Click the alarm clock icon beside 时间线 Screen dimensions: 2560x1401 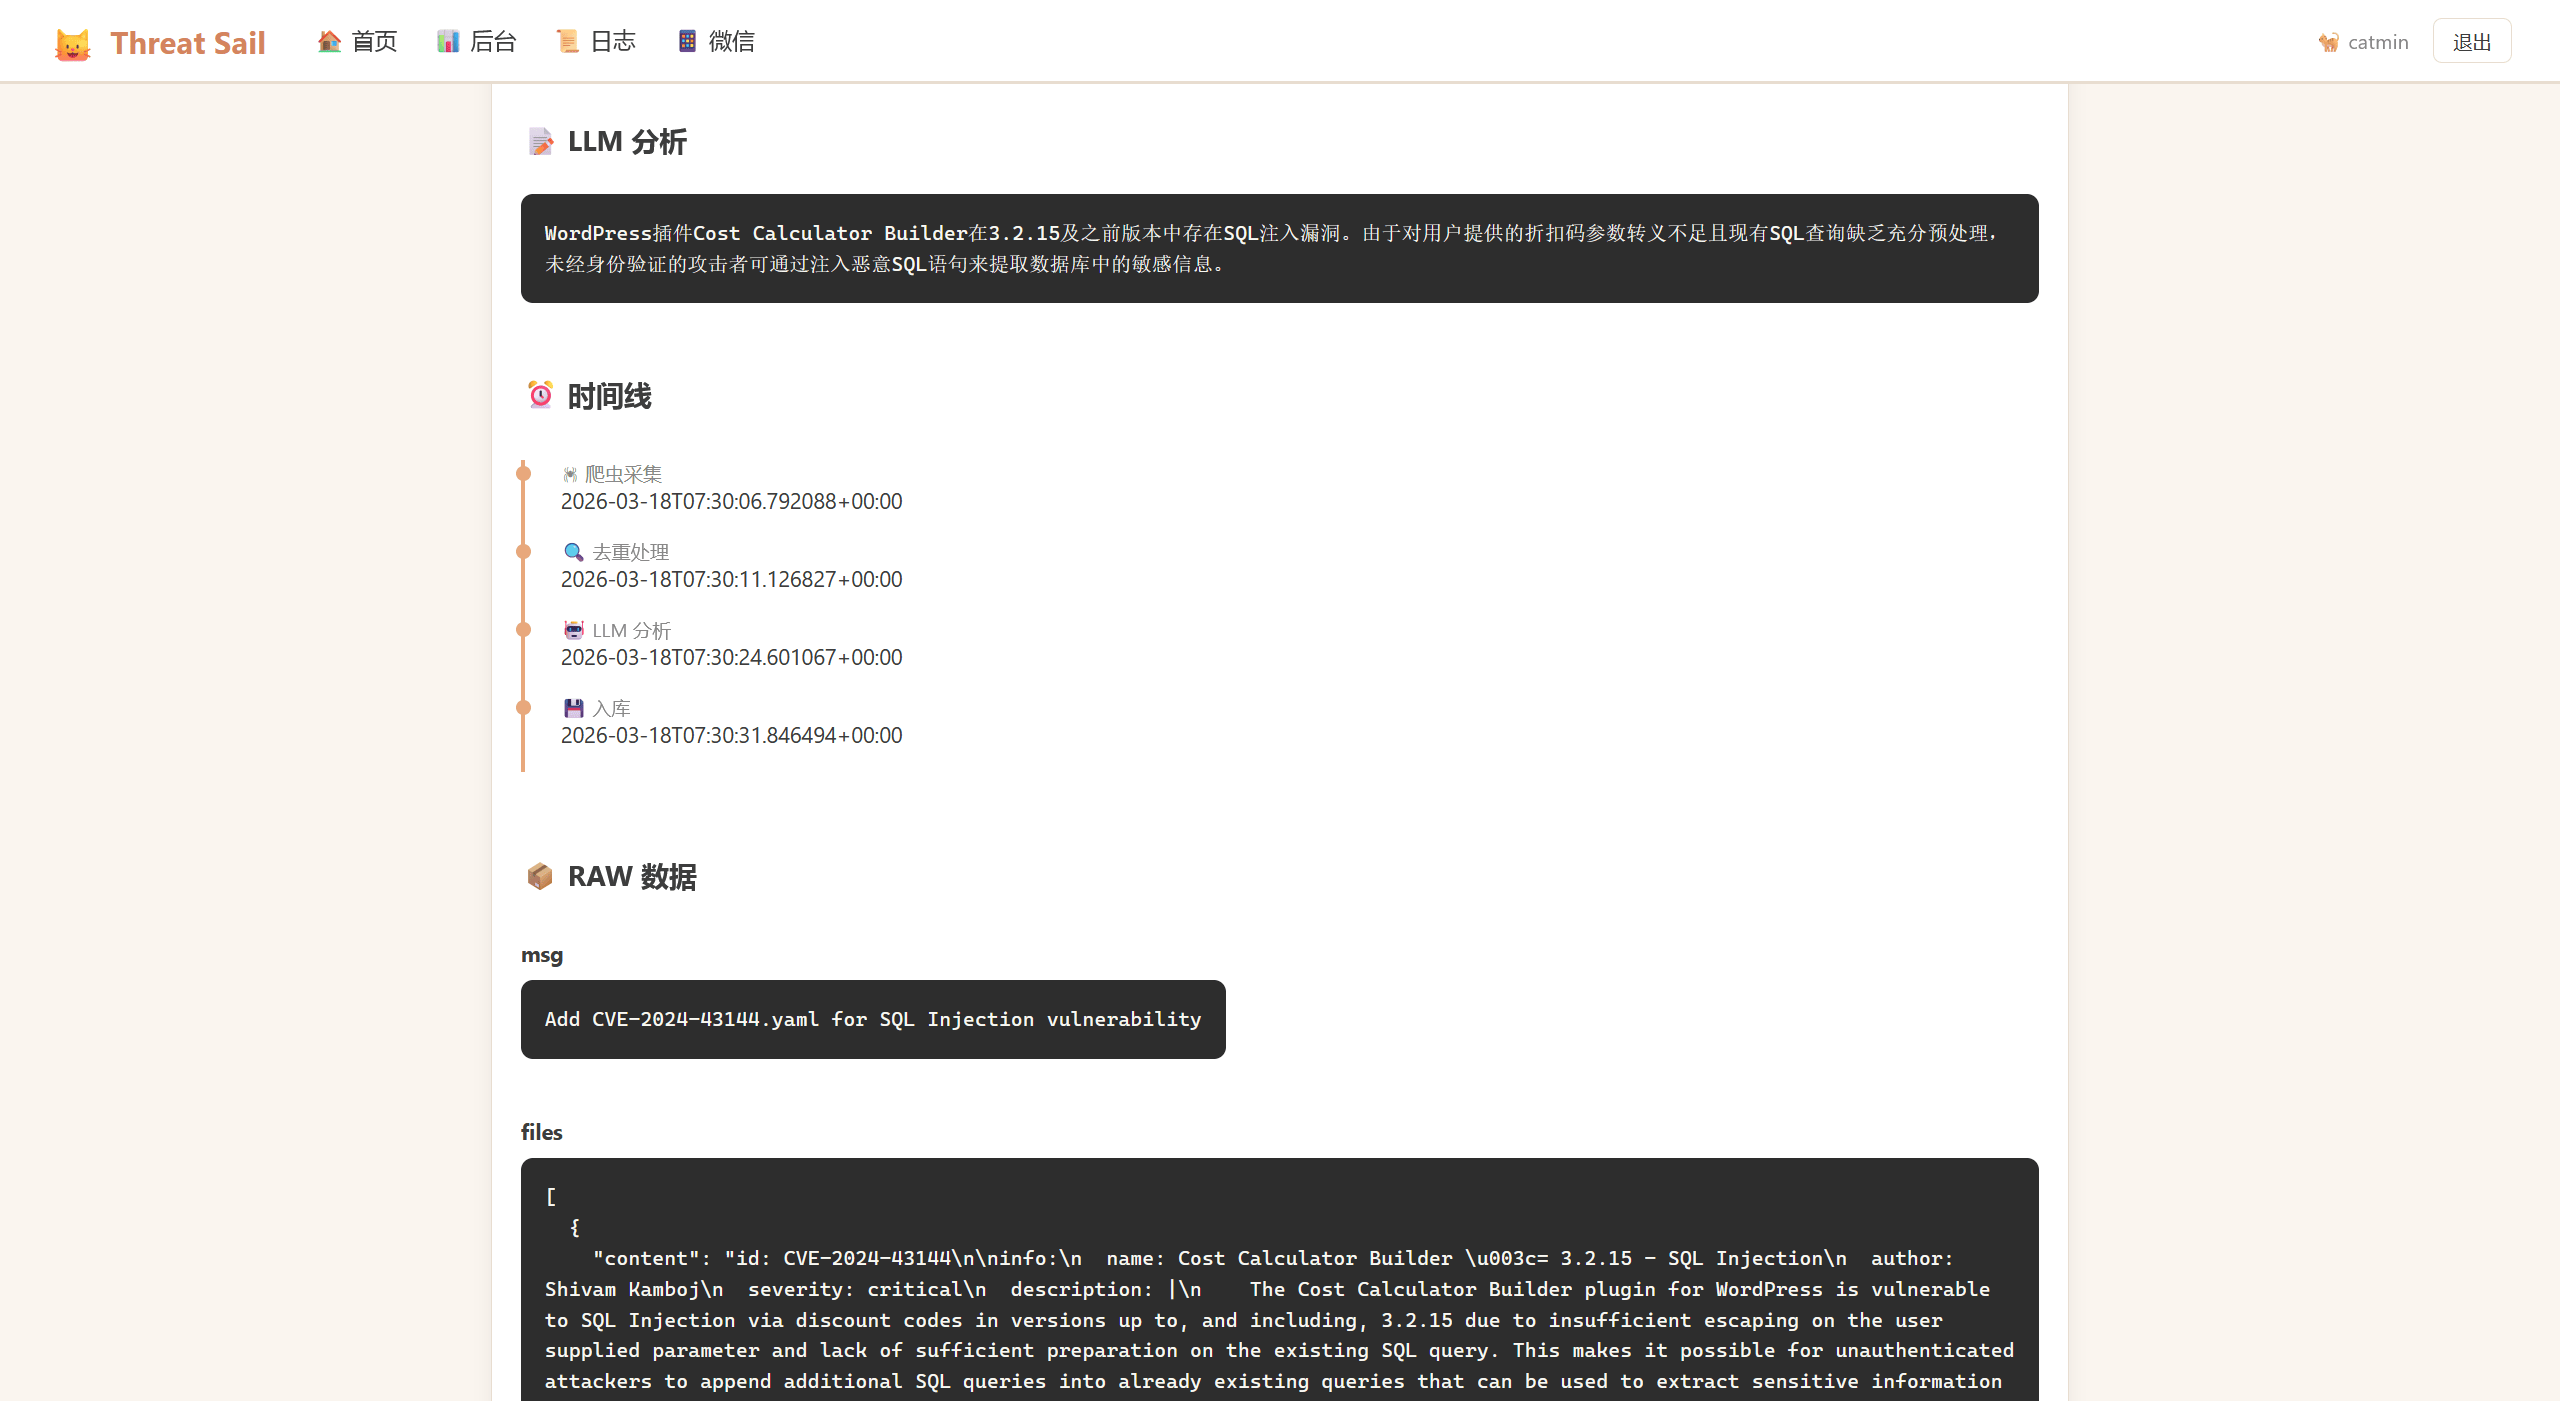pyautogui.click(x=540, y=395)
